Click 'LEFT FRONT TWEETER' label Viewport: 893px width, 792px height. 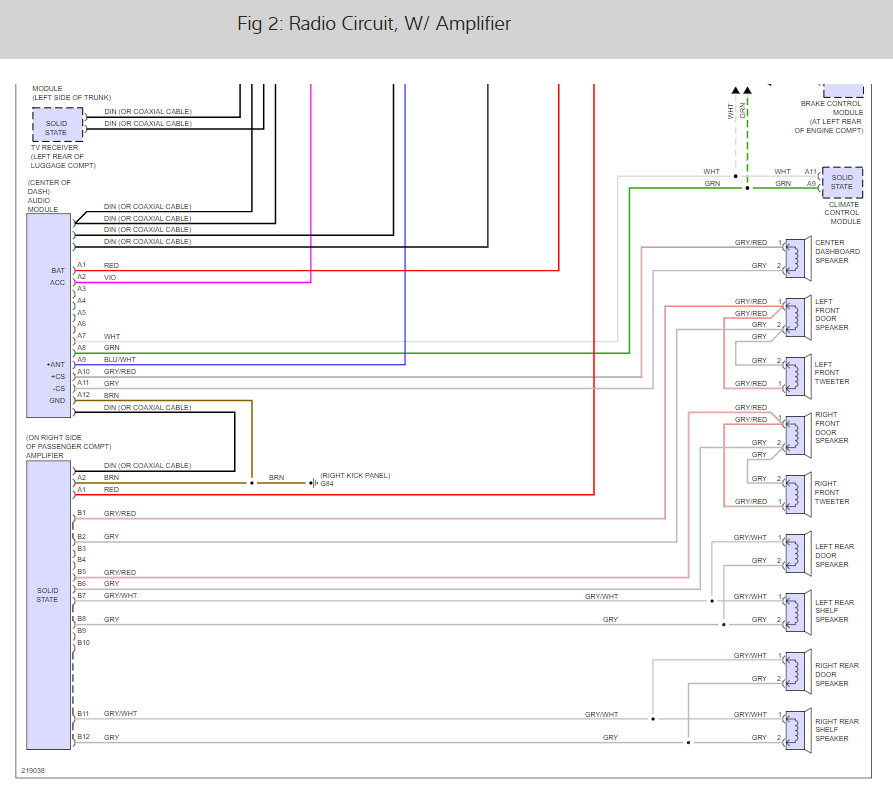(x=831, y=373)
